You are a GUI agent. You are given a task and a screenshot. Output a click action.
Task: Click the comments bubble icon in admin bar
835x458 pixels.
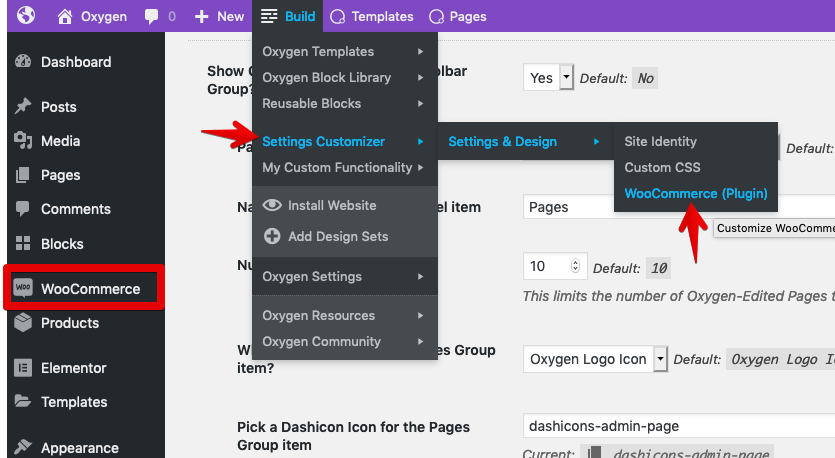coord(151,17)
